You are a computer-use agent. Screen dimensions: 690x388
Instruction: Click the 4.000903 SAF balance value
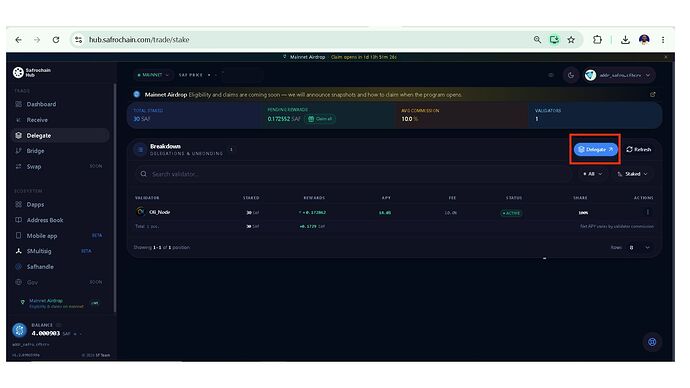(46, 333)
